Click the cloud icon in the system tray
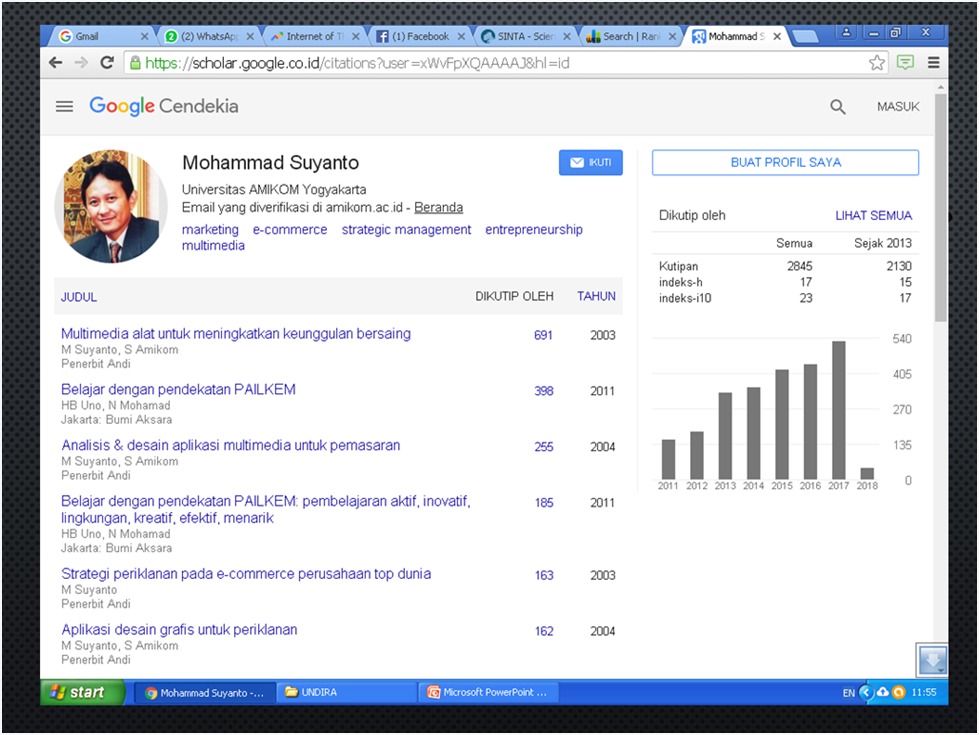The height and width of the screenshot is (735, 979). pos(883,692)
